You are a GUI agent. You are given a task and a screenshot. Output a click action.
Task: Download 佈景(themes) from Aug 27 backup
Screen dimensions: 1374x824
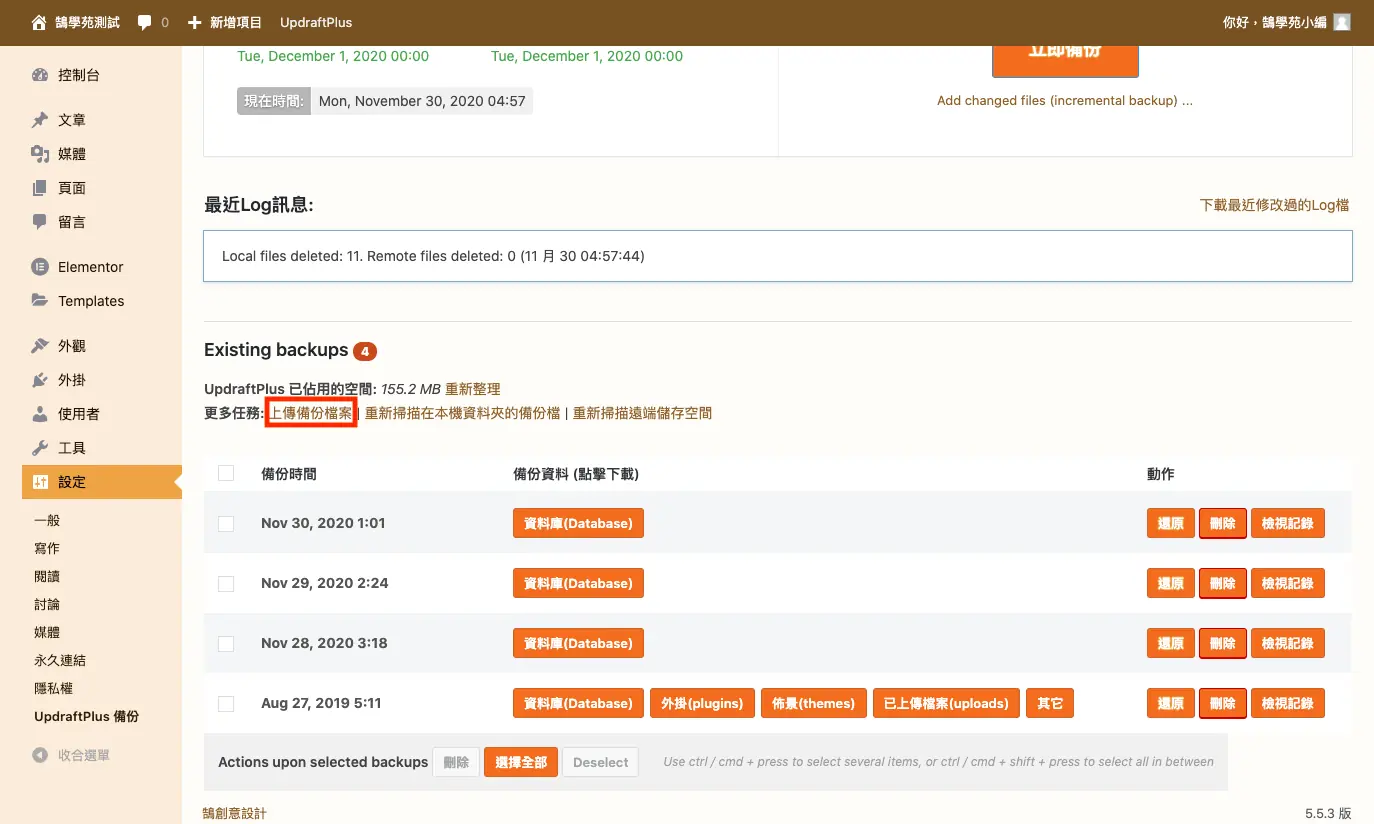814,703
